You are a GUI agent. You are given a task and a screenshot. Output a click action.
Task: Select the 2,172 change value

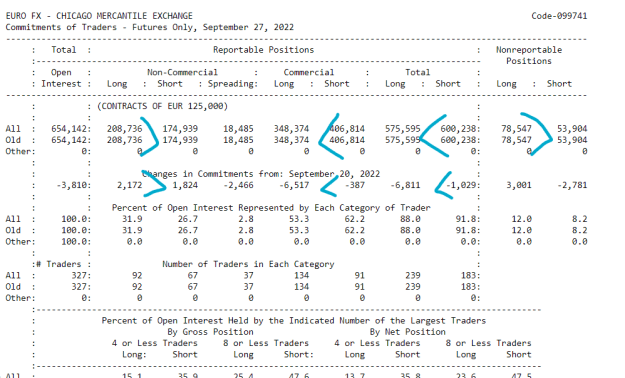coord(130,185)
